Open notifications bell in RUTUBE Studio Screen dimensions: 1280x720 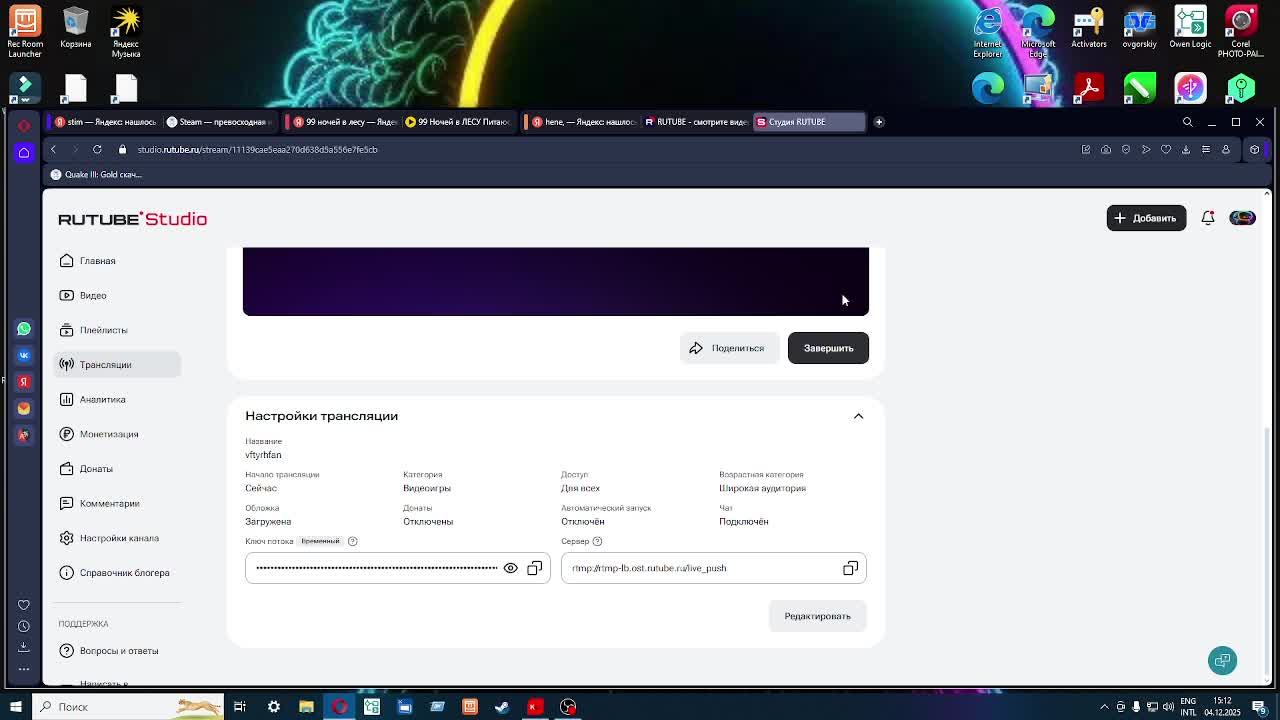1208,218
